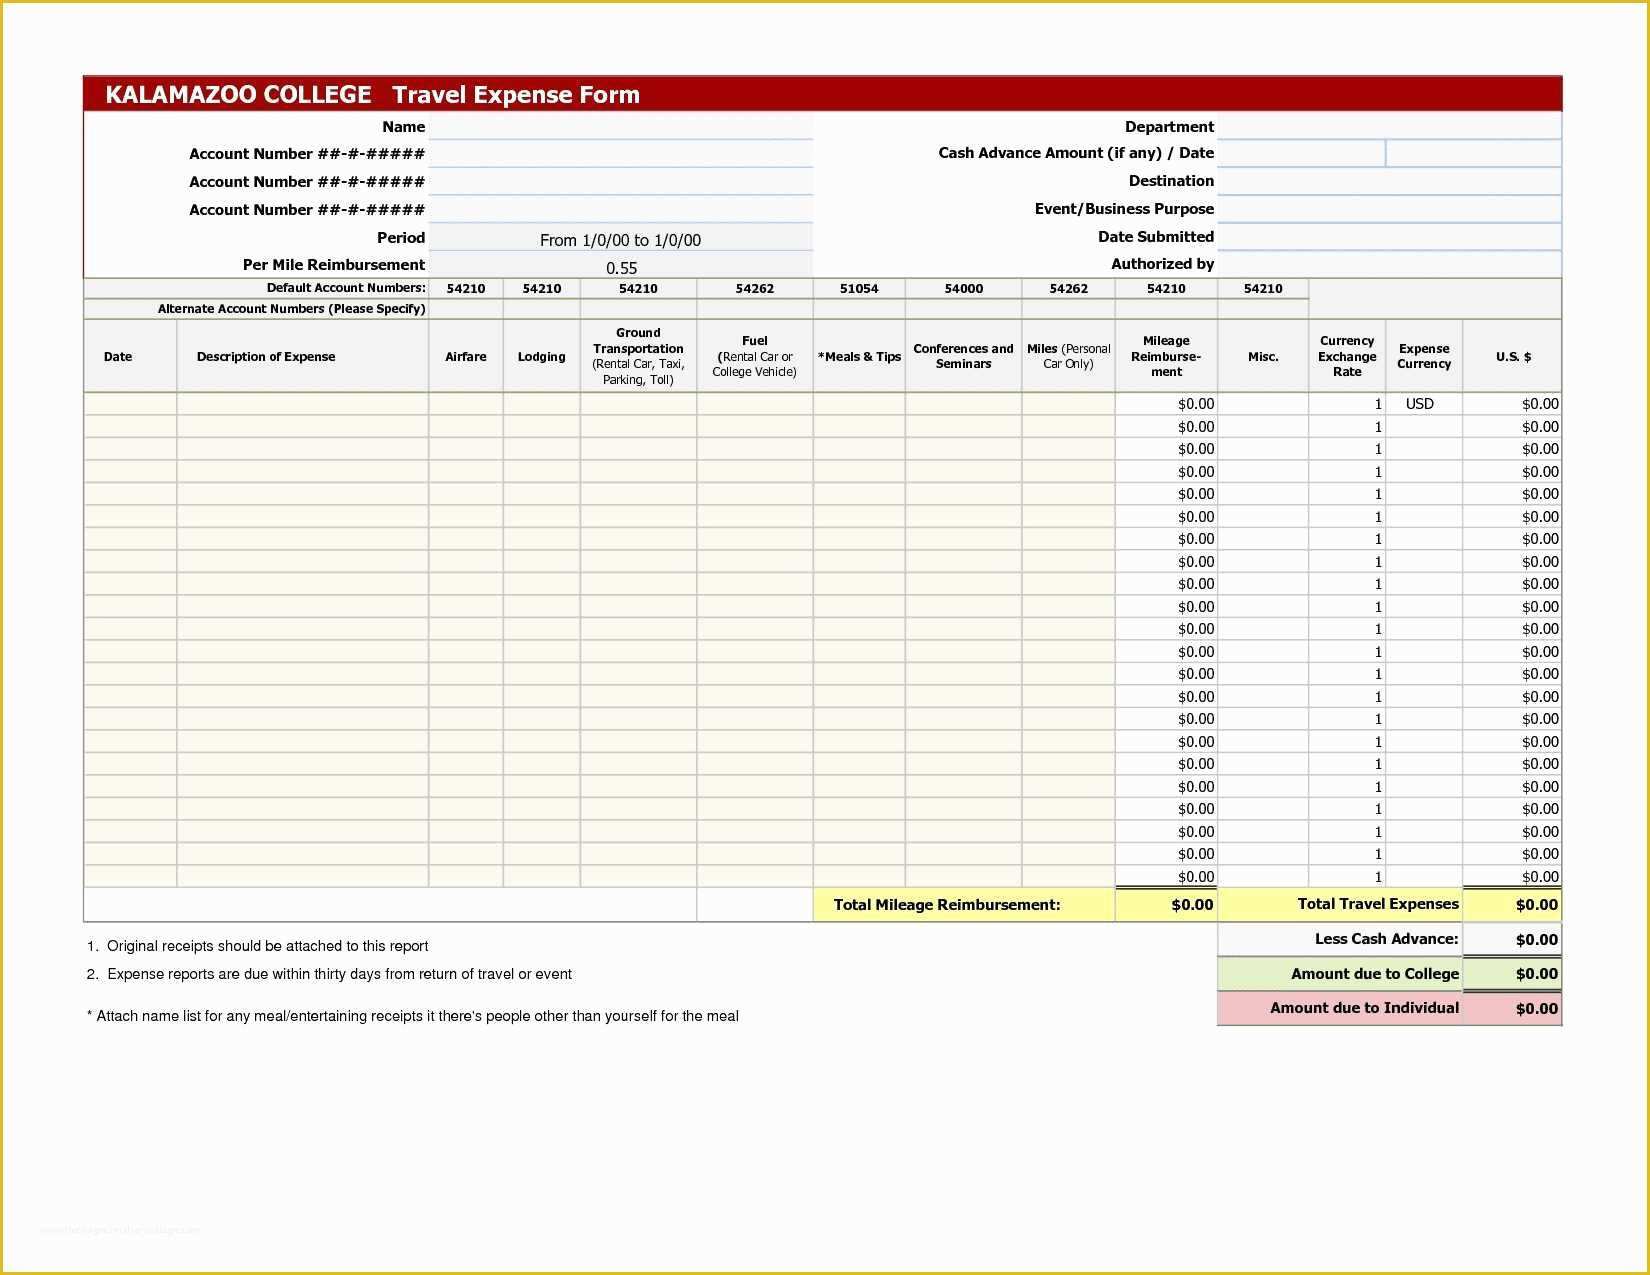The image size is (1650, 1275).
Task: Click the Miles (Personal Car Only) header
Action: point(1068,356)
